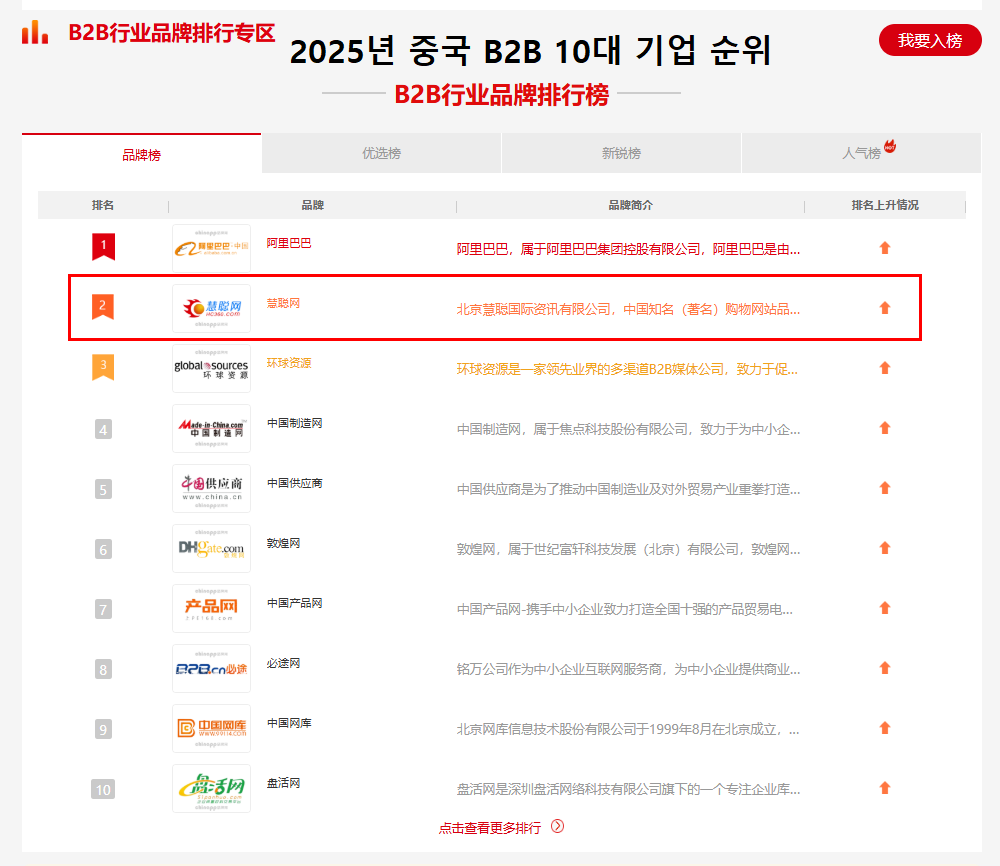Click the up arrow in the 阿里巴巴 row

885,248
